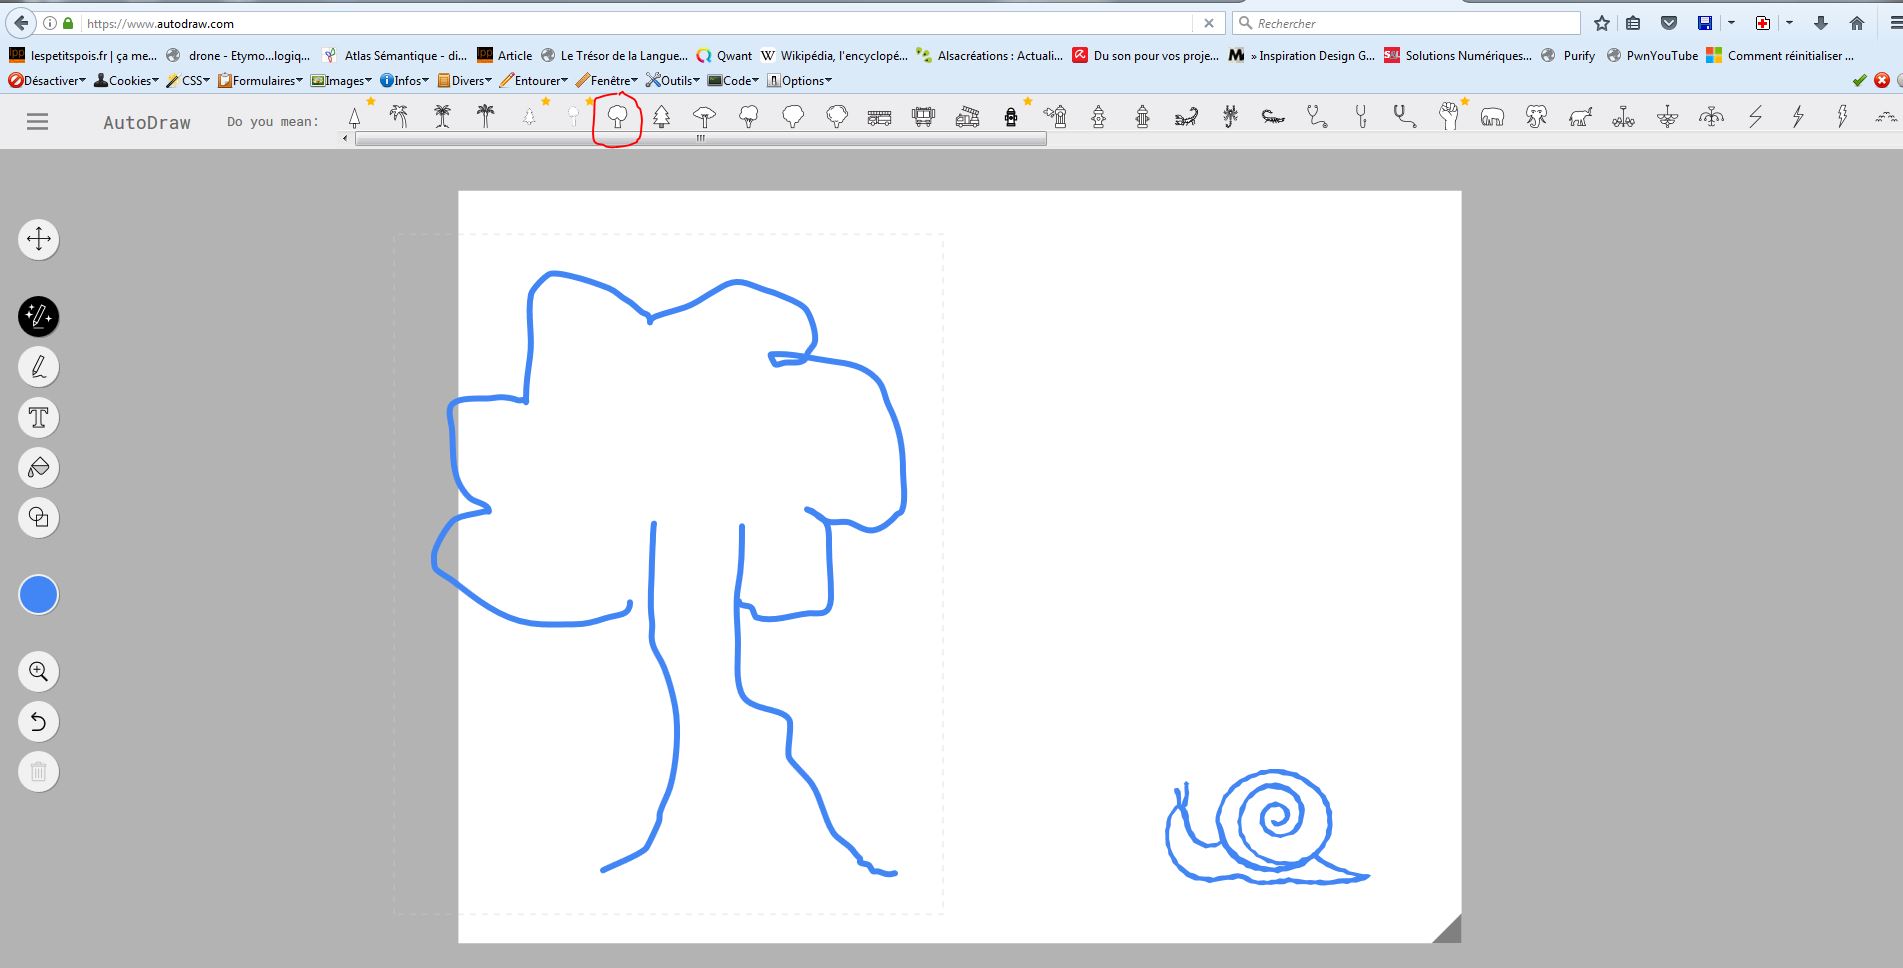Pick the Fill paint bucket tool
This screenshot has height=968, width=1903.
[x=39, y=467]
